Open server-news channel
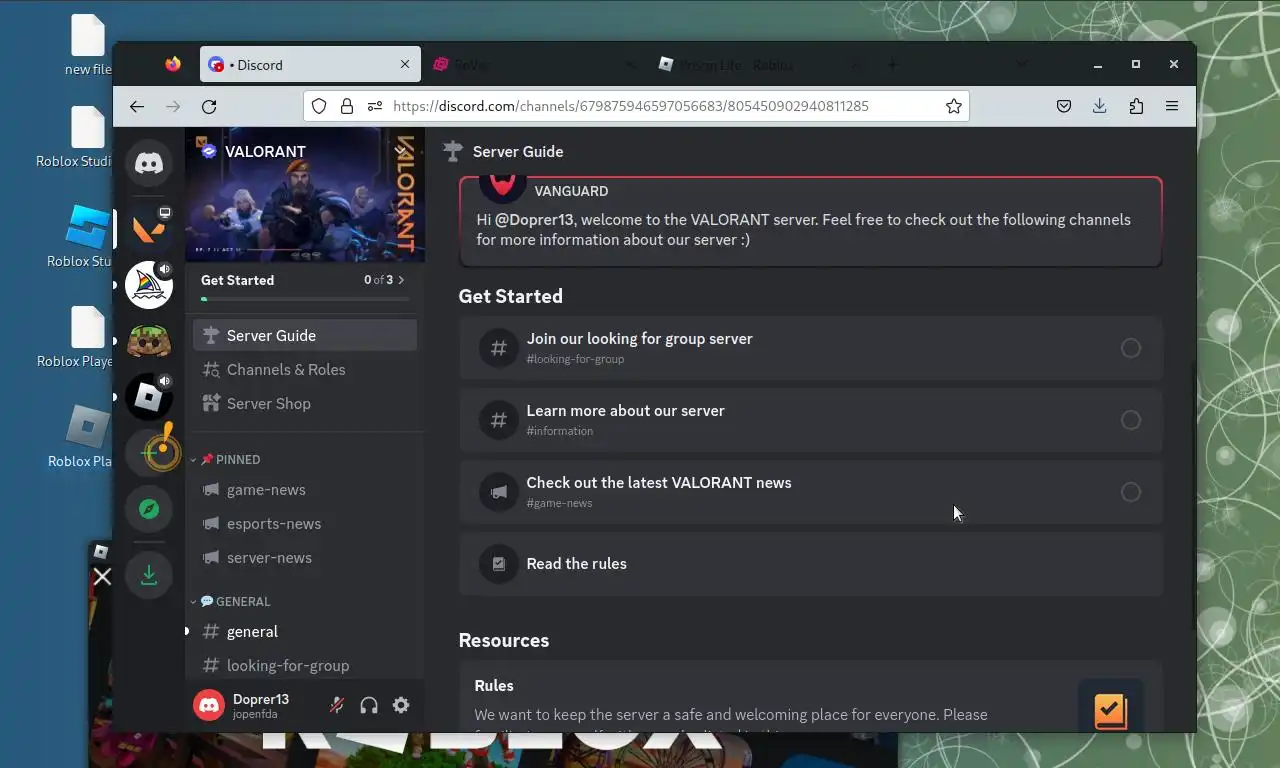Screen dimensions: 1280x768 coord(305,557)
